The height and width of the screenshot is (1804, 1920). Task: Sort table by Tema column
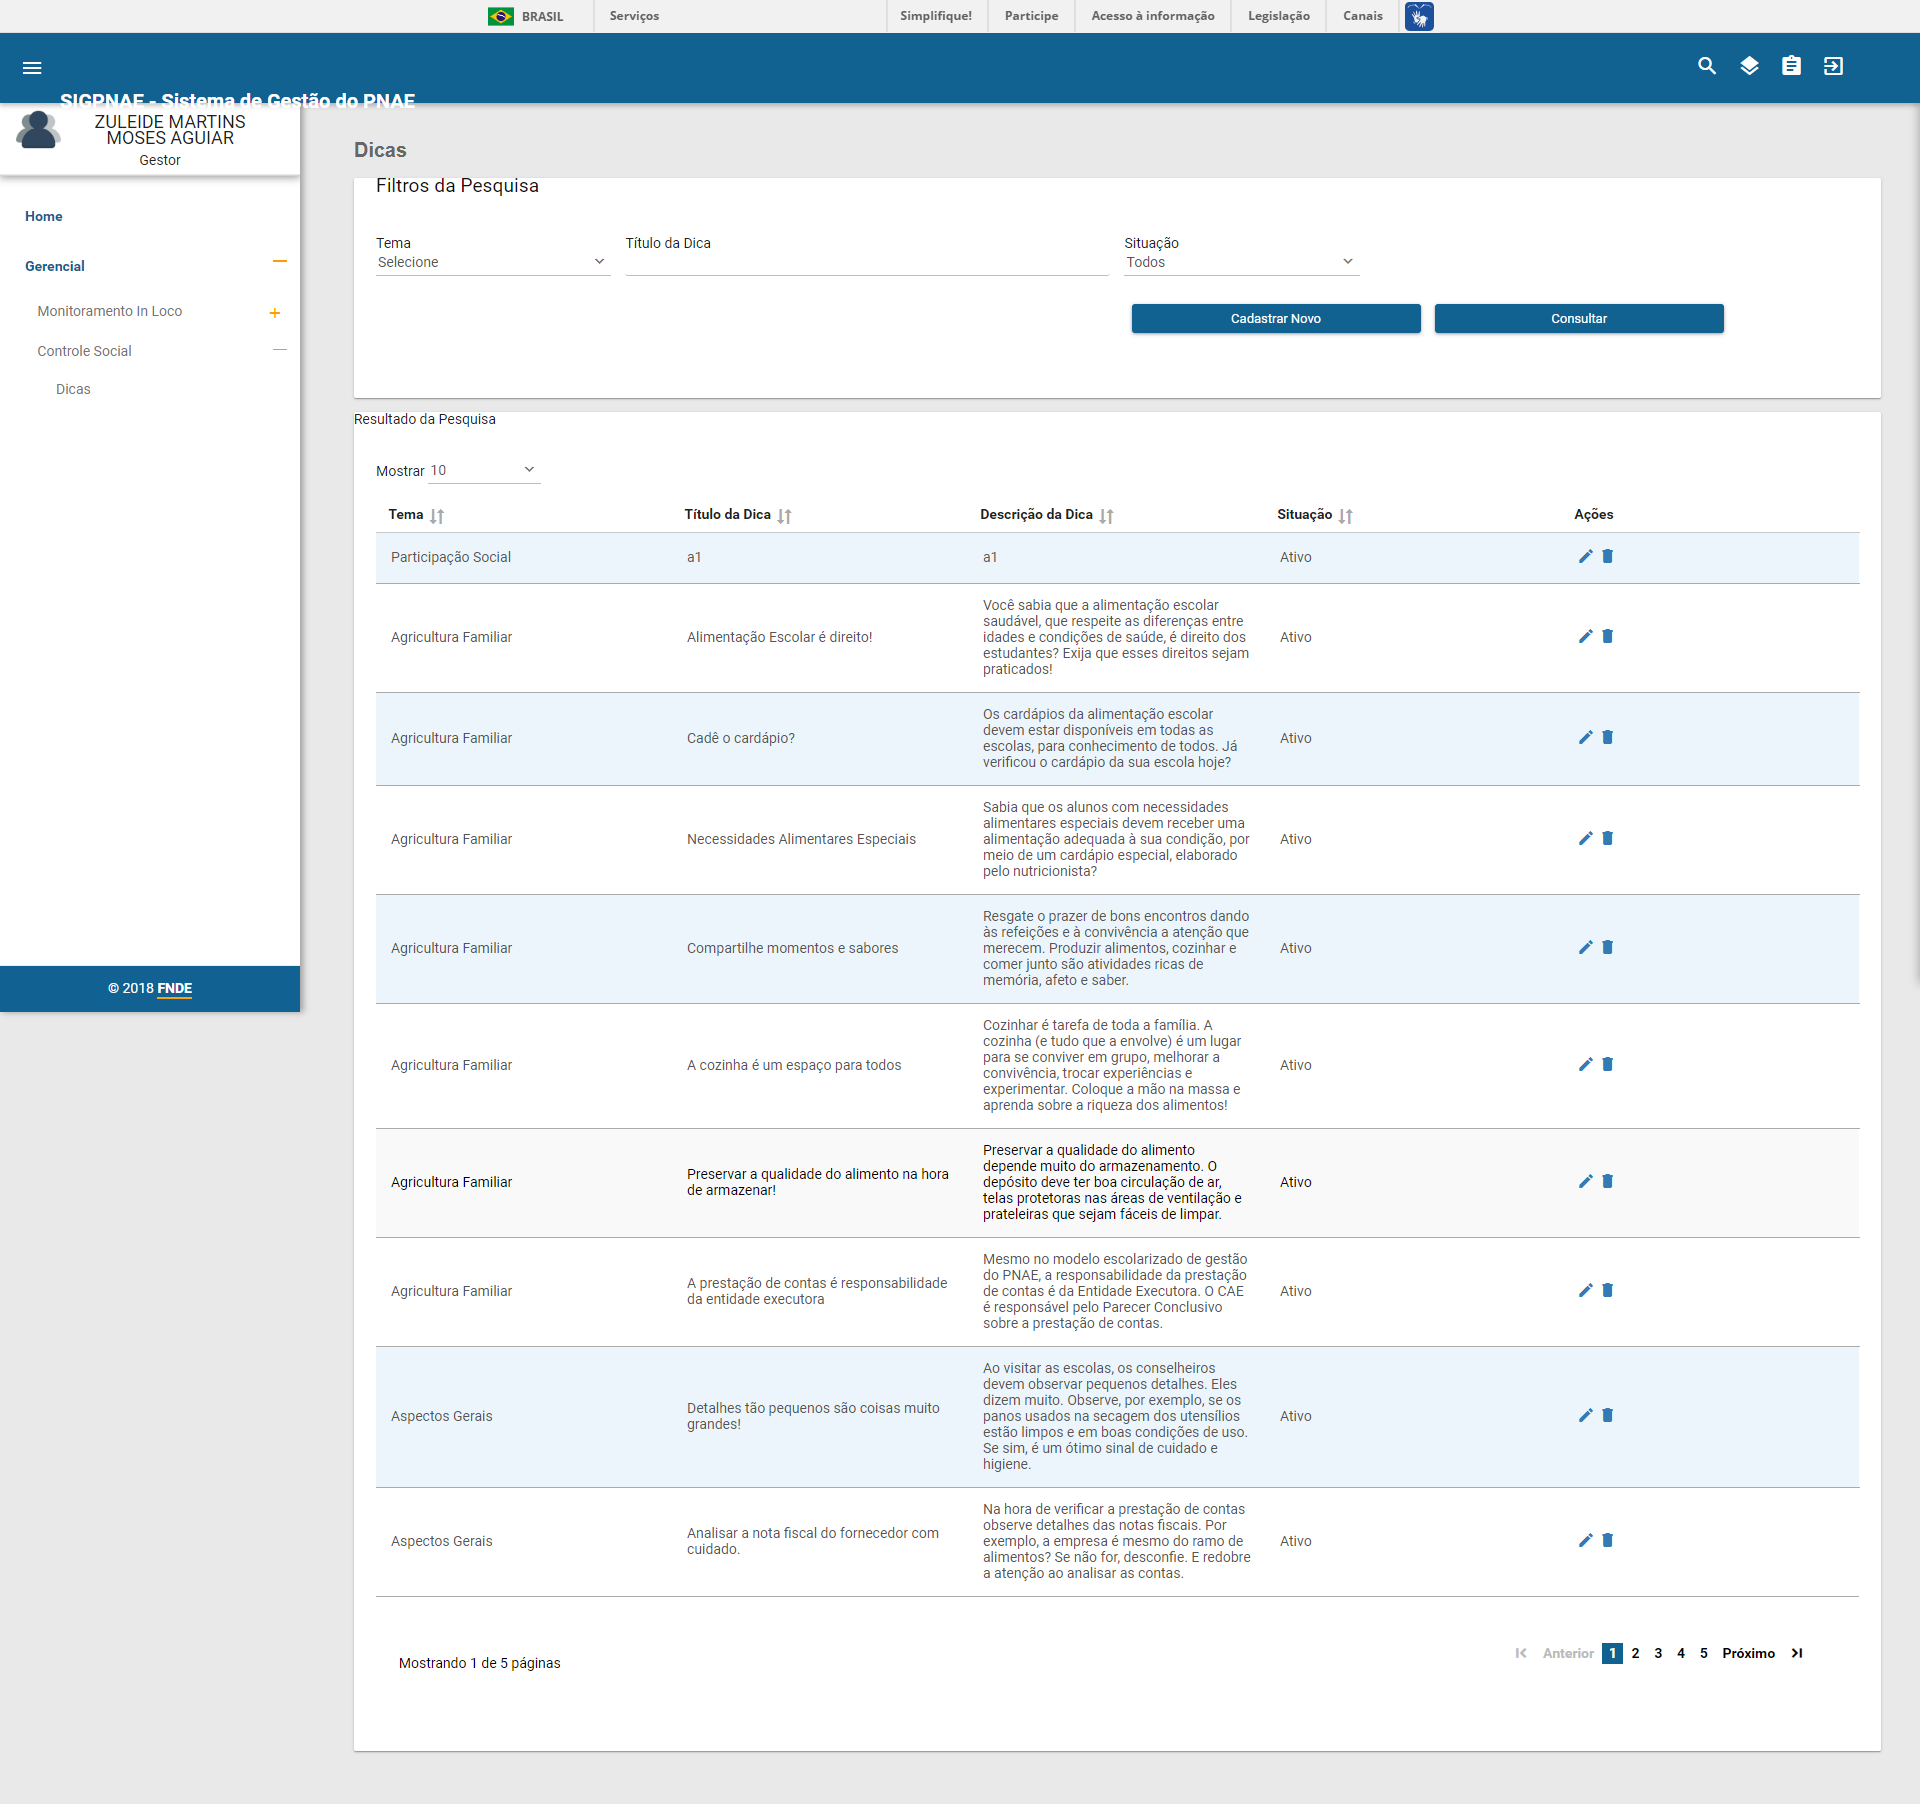(437, 516)
